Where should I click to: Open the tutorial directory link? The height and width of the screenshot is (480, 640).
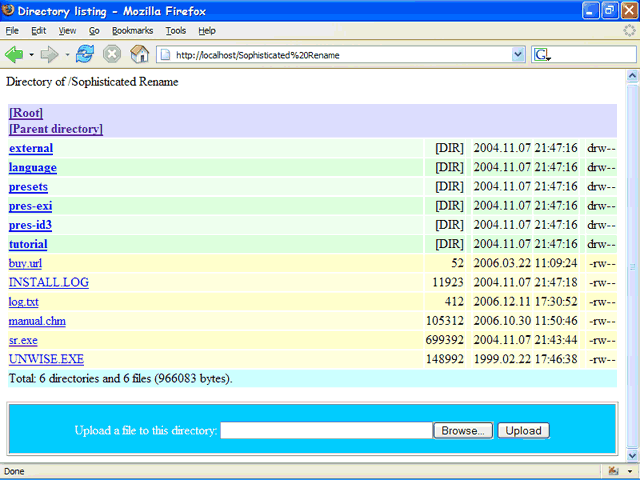click(28, 244)
